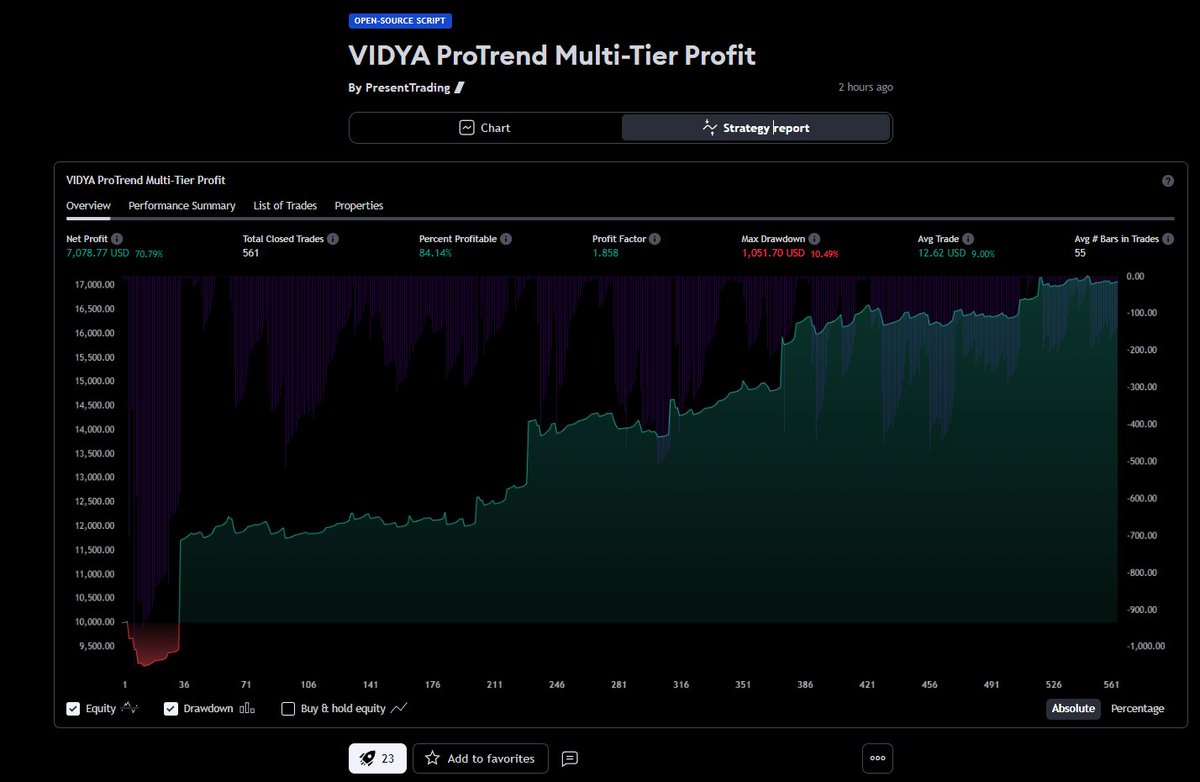Toggle the Equity checkbox
The height and width of the screenshot is (782, 1200).
[x=73, y=709]
